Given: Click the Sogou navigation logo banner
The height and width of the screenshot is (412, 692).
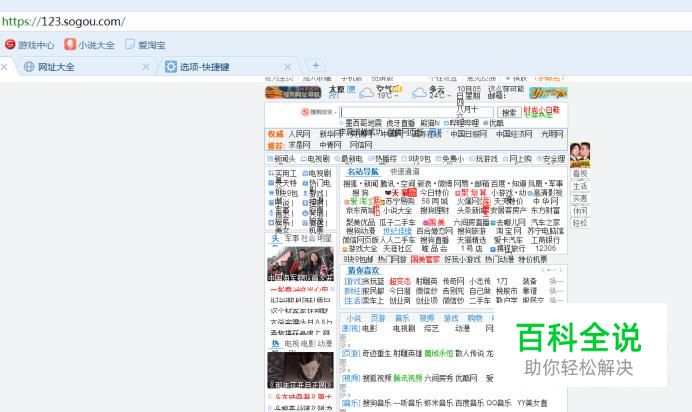Looking at the screenshot, I should (x=293, y=93).
